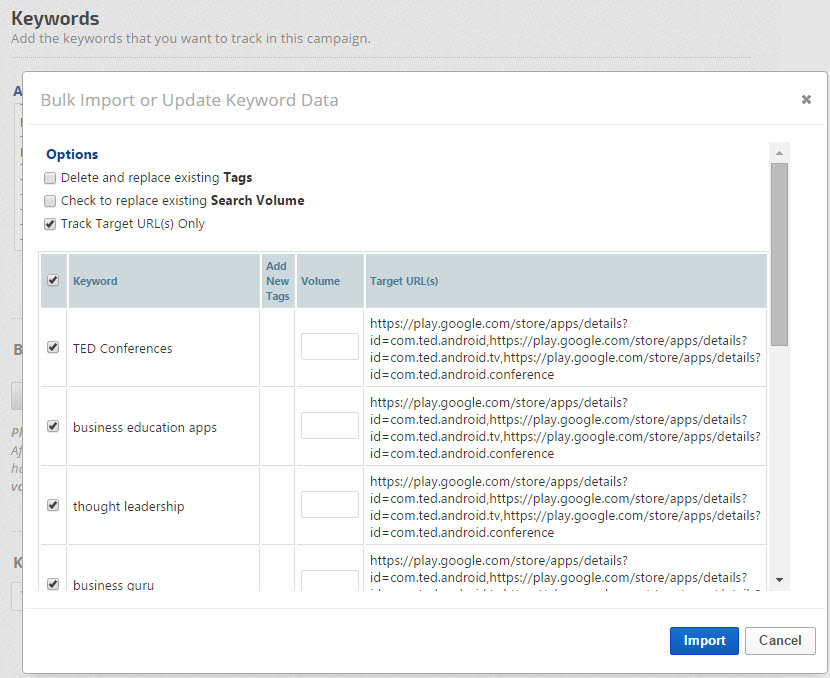The image size is (830, 678).
Task: Untick the business guru row checkbox
Action: coord(53,584)
